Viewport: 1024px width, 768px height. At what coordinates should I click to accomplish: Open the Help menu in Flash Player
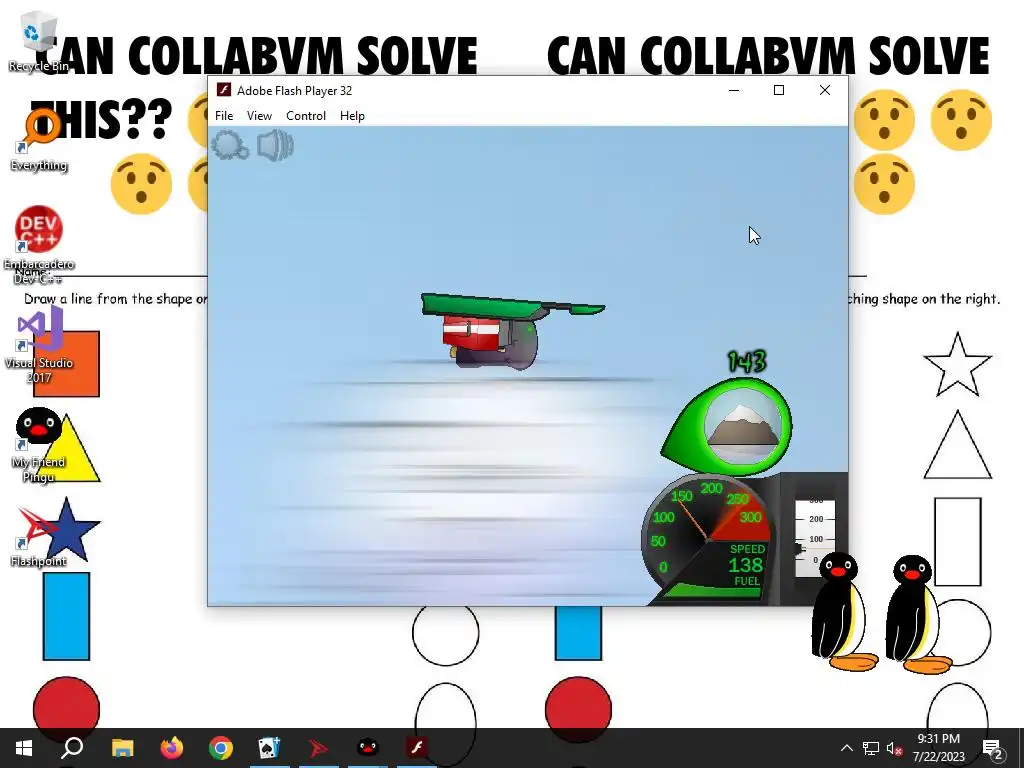point(352,116)
